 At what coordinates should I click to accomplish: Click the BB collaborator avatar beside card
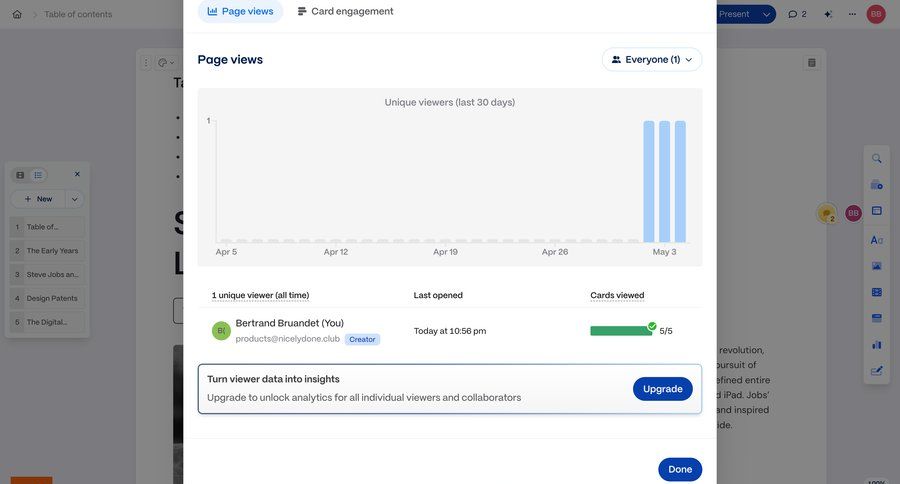coord(854,213)
